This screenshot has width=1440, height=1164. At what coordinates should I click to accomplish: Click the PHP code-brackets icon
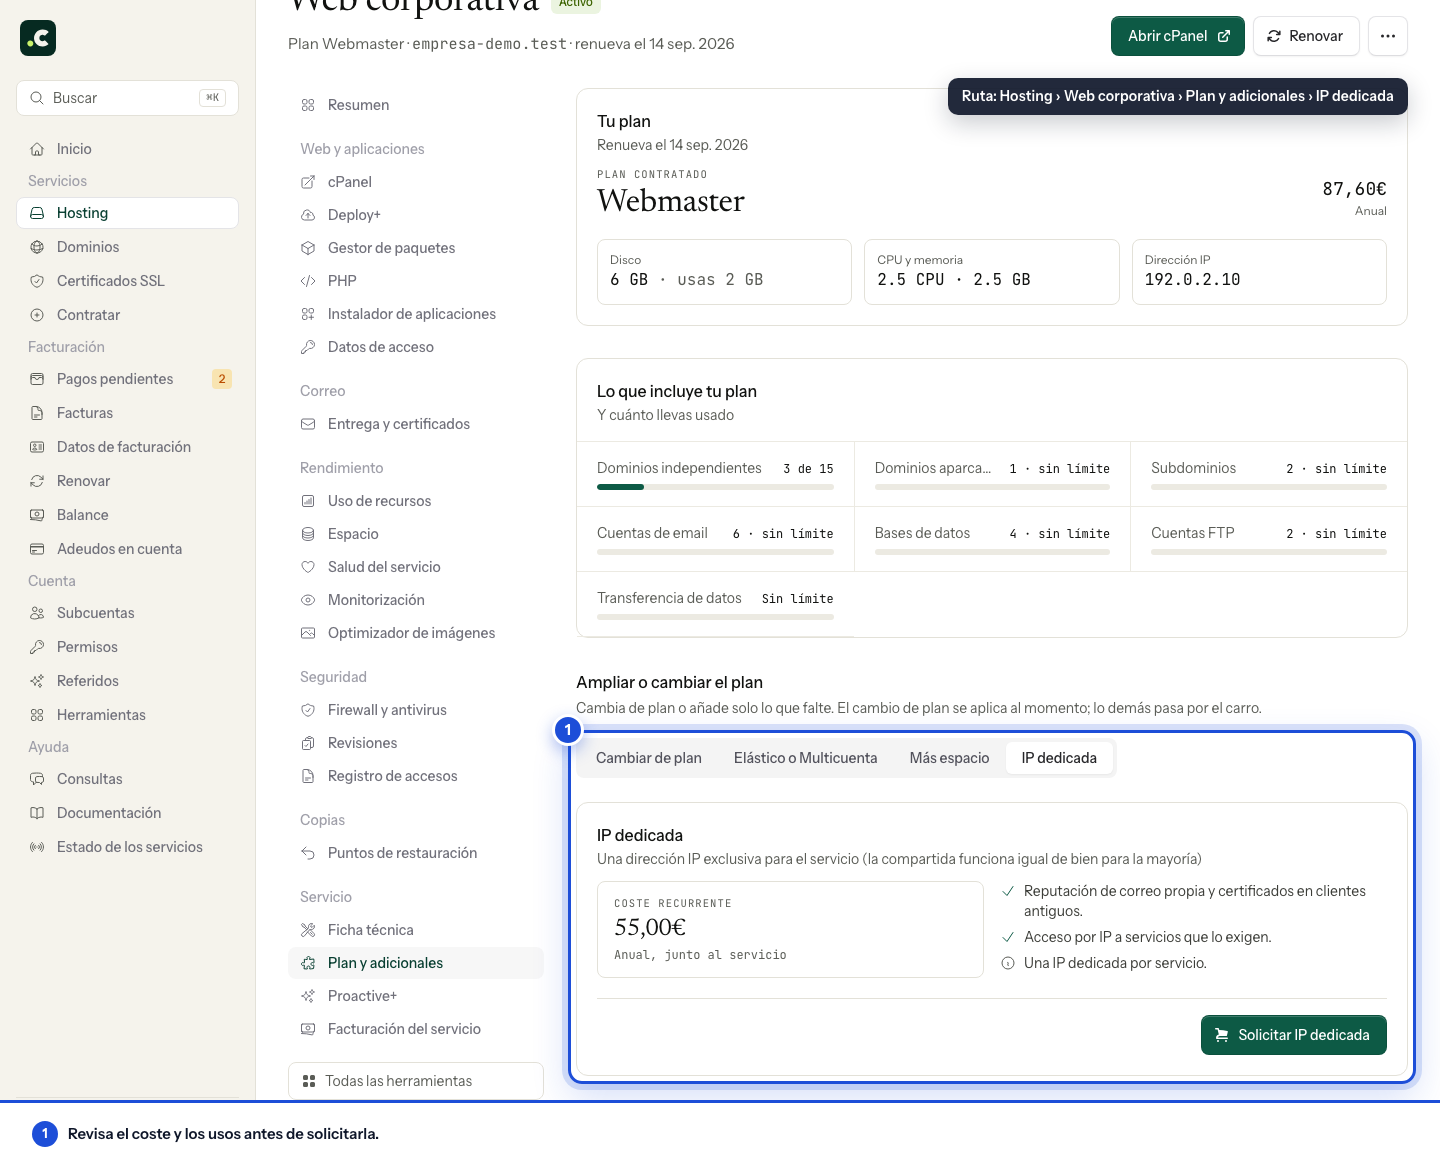click(308, 281)
